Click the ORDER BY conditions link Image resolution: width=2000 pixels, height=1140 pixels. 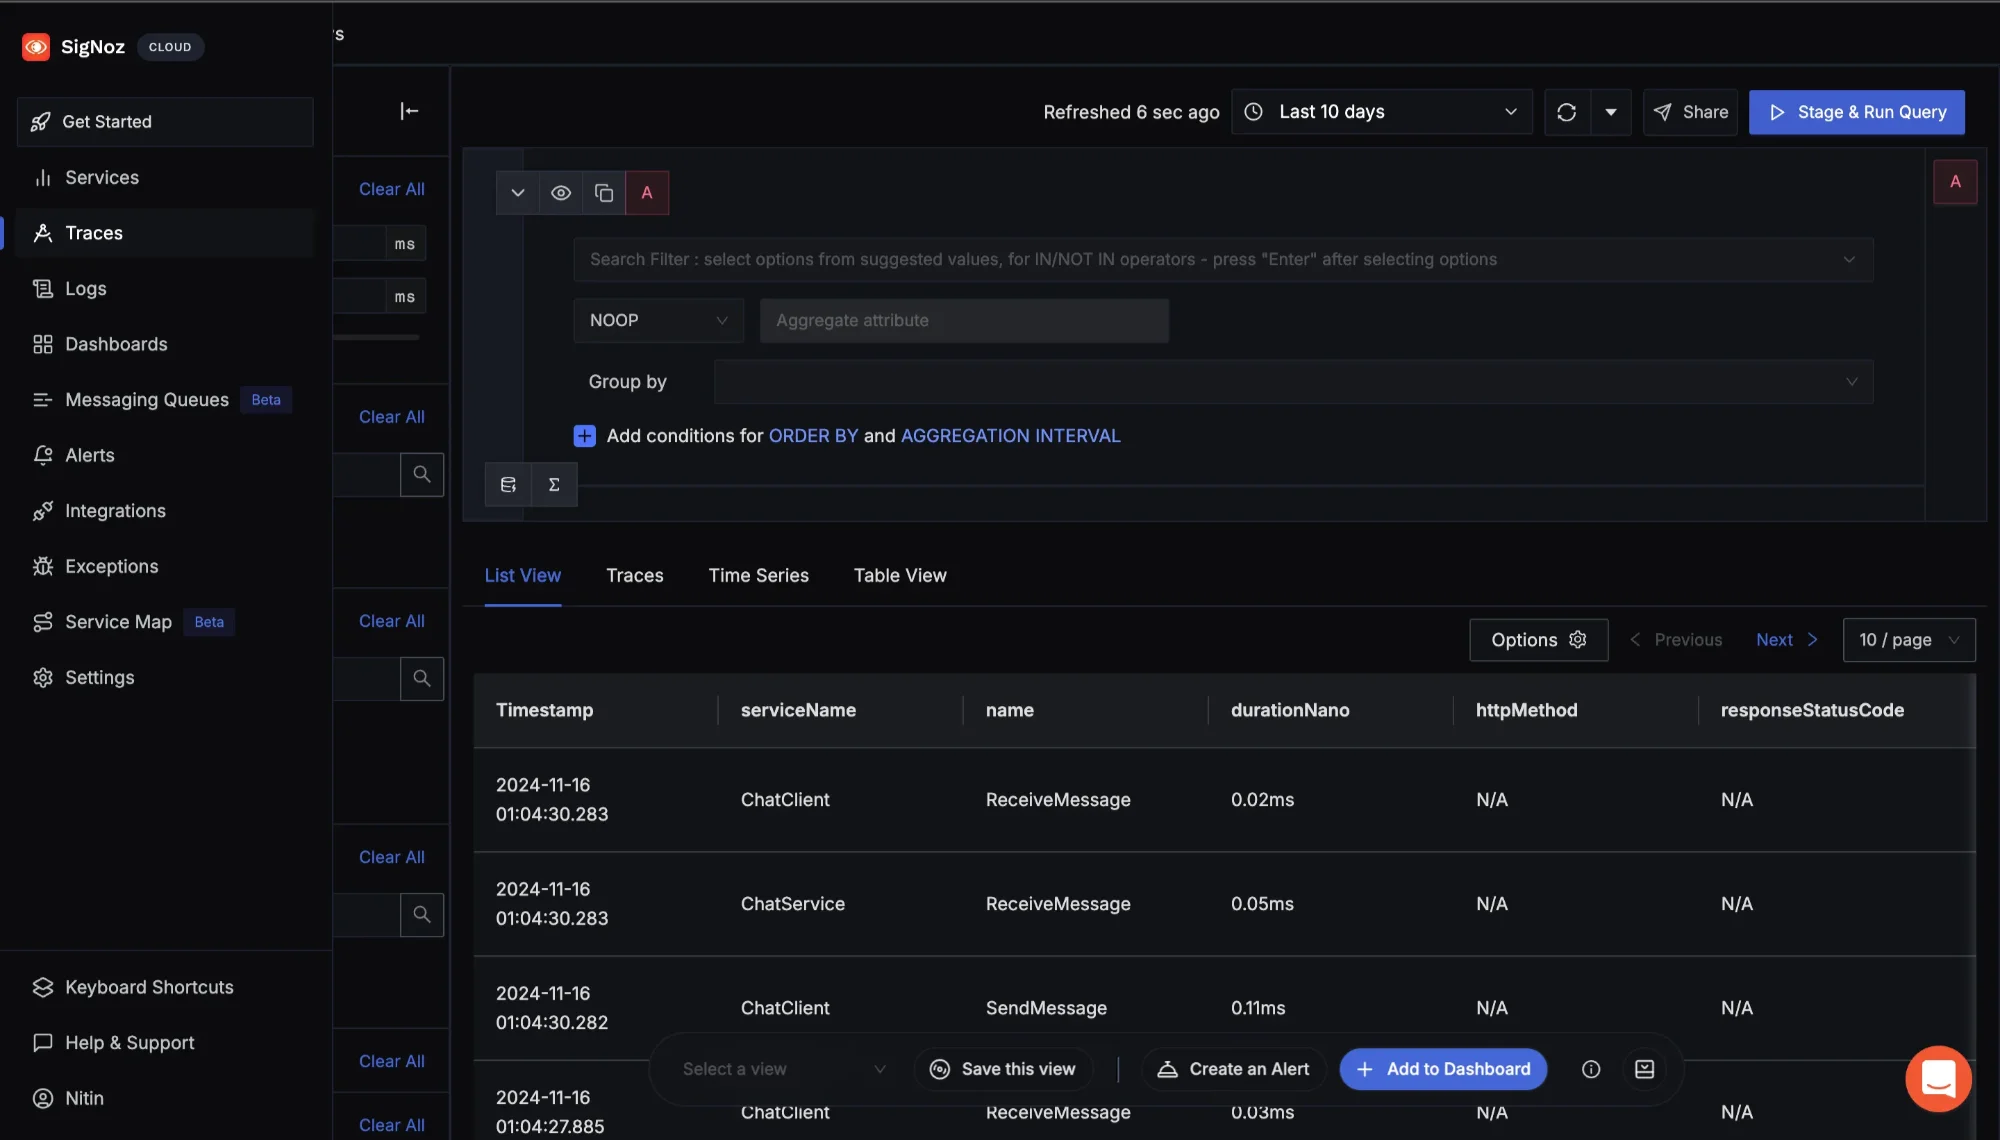tap(813, 434)
